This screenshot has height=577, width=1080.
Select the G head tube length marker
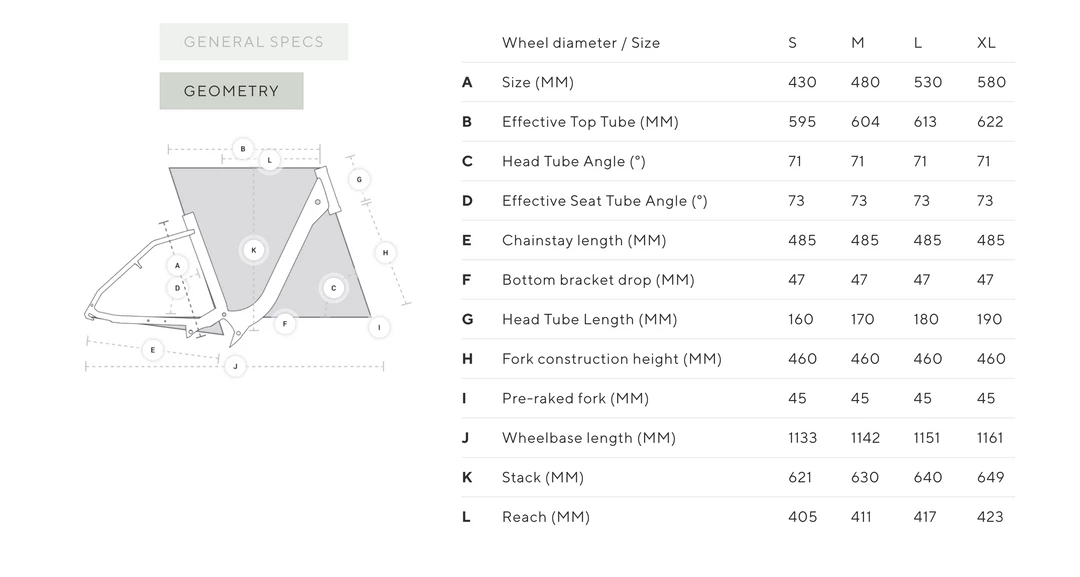tap(359, 179)
